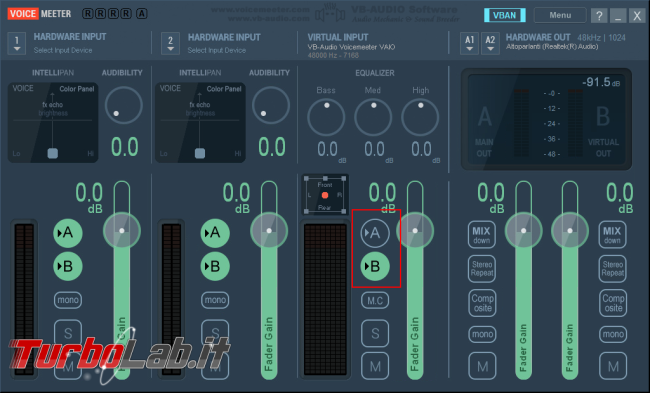Click Select Input Device under Hardware Input 2
Image resolution: width=650 pixels, height=393 pixels.
pos(216,50)
